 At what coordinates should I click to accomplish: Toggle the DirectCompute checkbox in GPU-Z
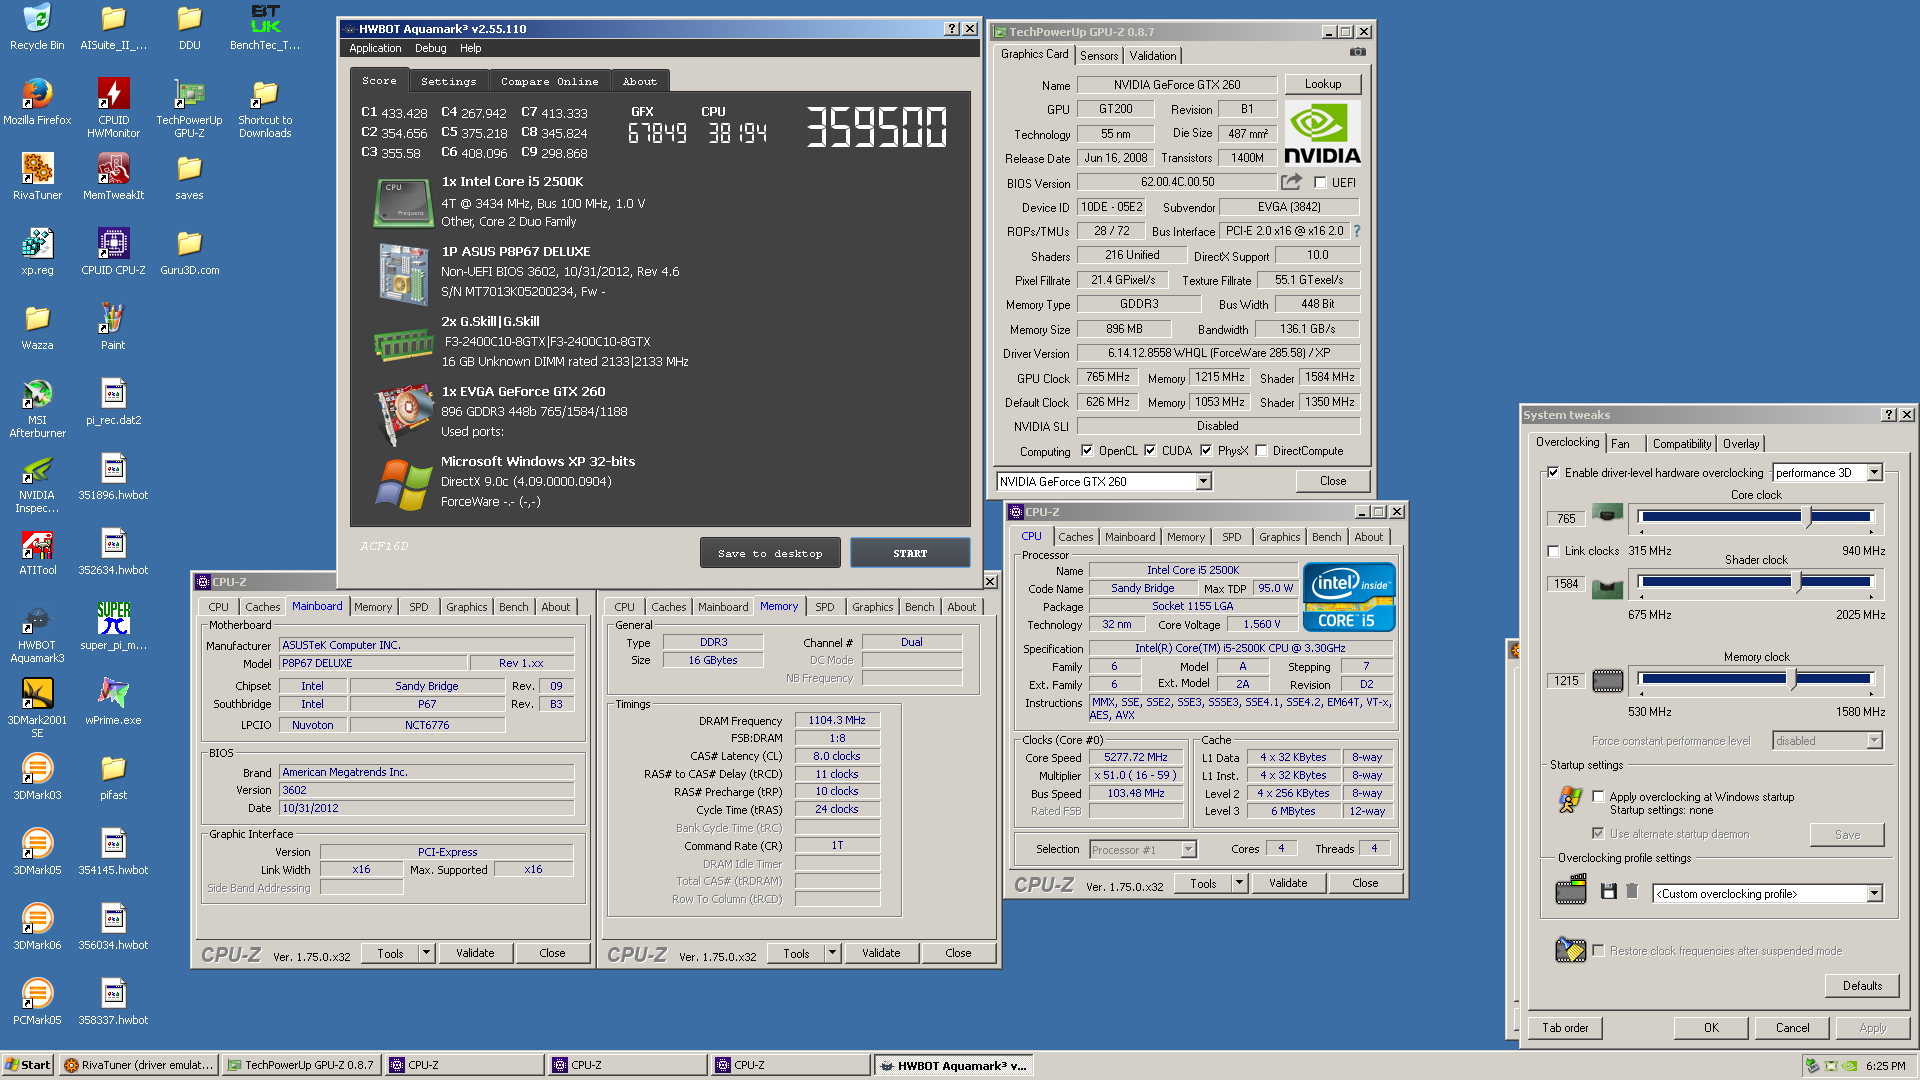click(1261, 451)
